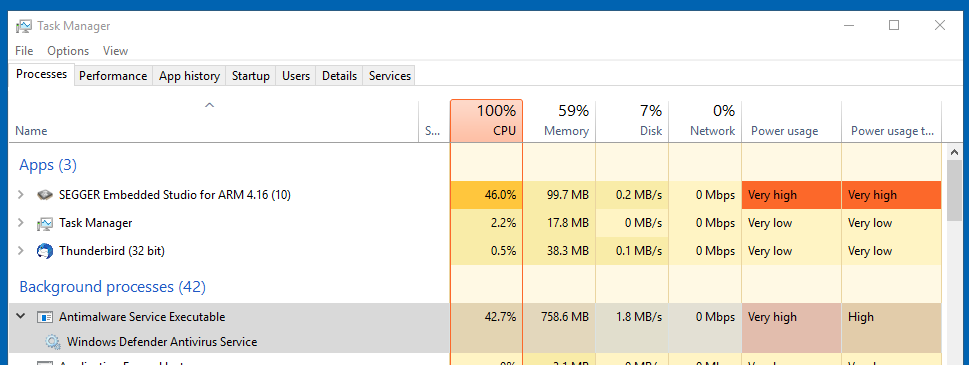Click the 758.6 MB memory cell
This screenshot has width=969, height=365.
point(559,317)
